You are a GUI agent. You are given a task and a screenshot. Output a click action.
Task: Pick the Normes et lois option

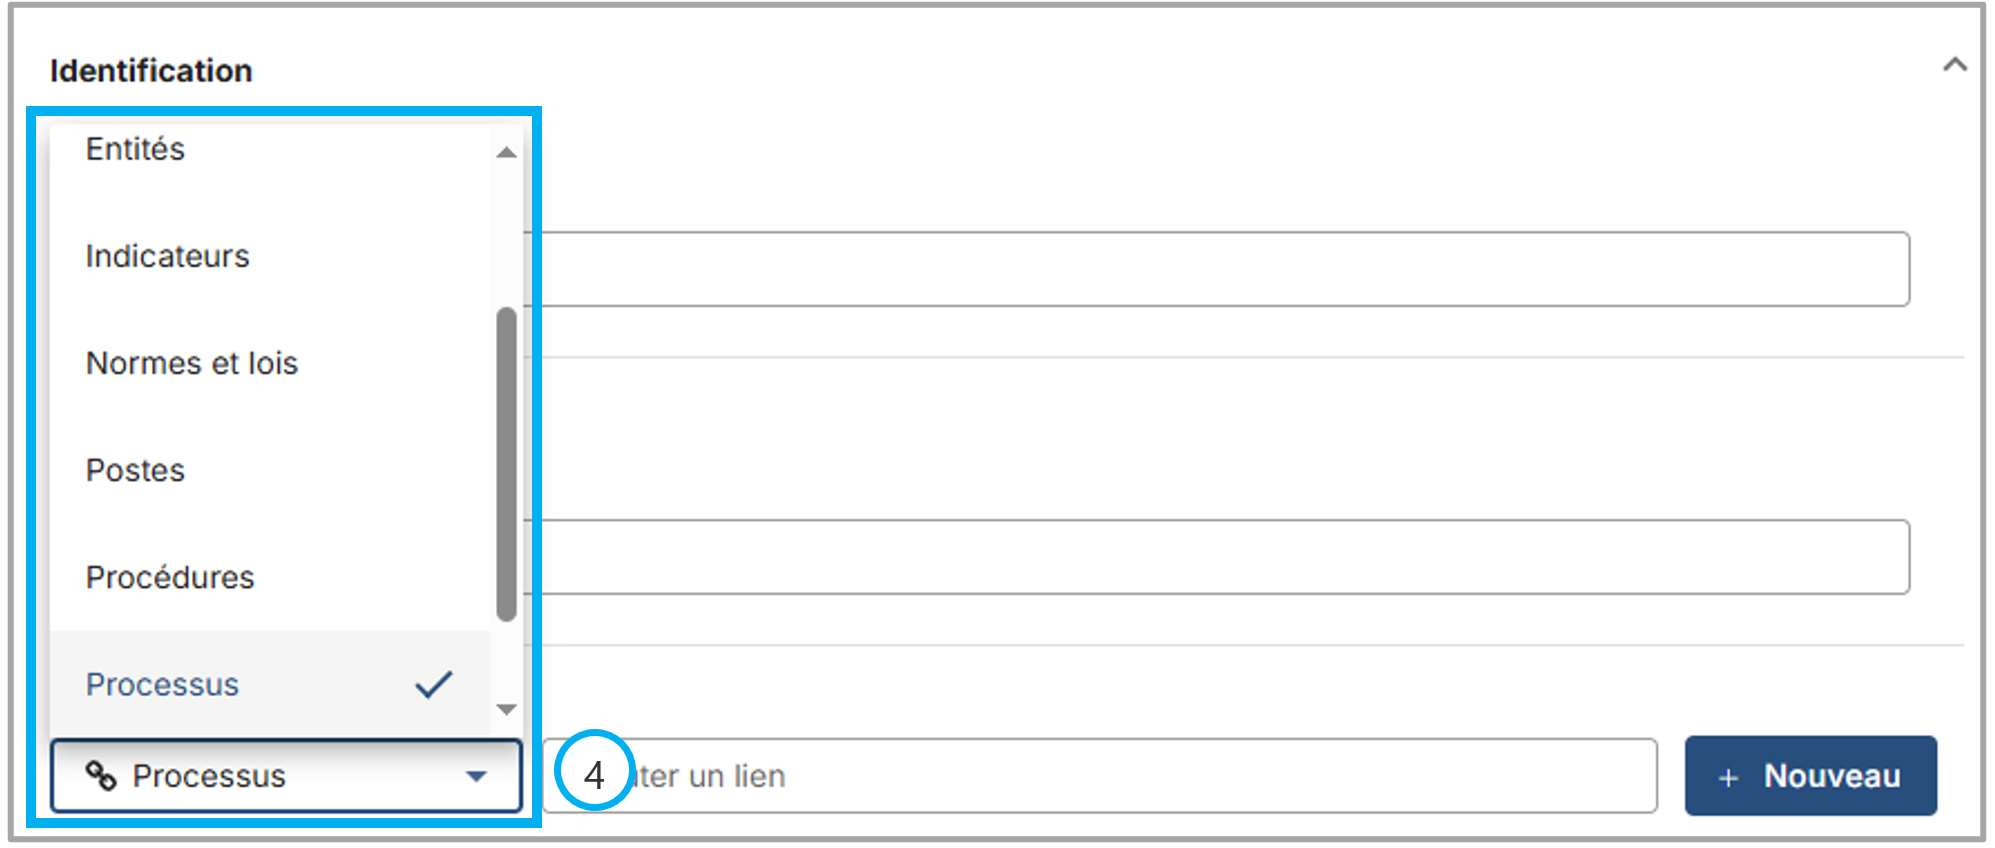click(x=192, y=363)
